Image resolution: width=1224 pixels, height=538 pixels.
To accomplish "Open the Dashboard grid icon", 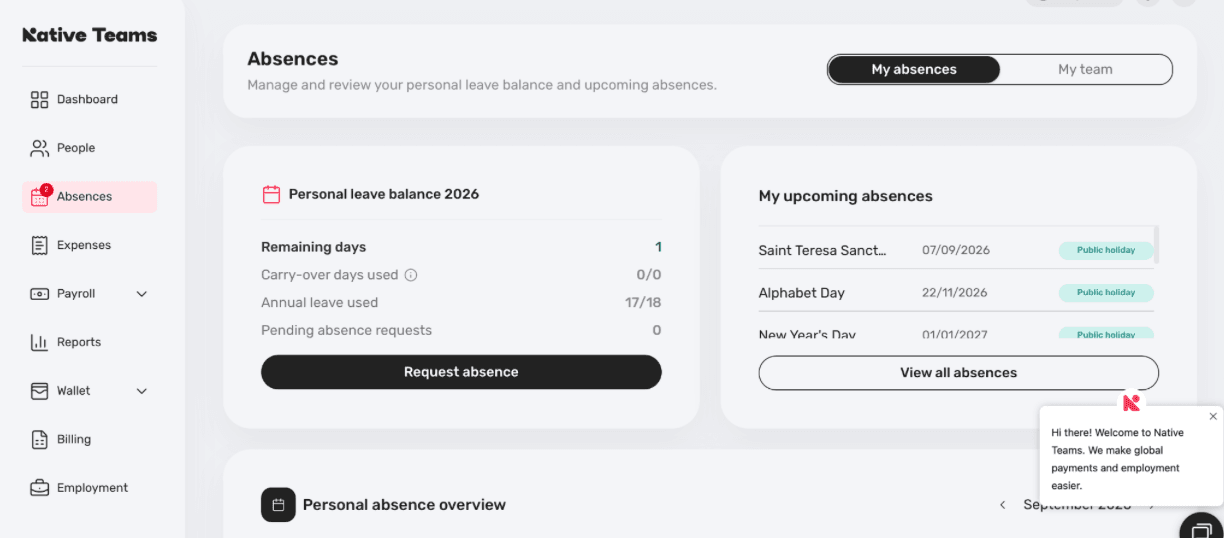I will click(x=39, y=100).
